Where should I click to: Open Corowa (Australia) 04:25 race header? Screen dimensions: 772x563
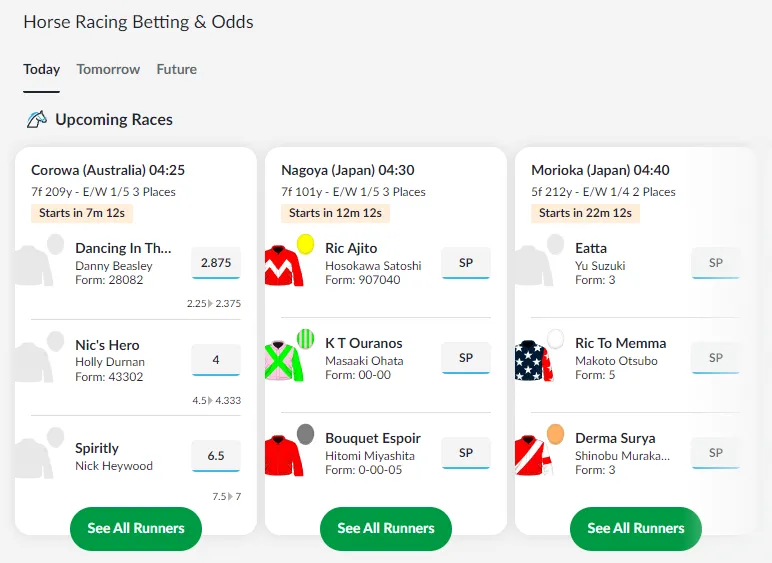[108, 170]
